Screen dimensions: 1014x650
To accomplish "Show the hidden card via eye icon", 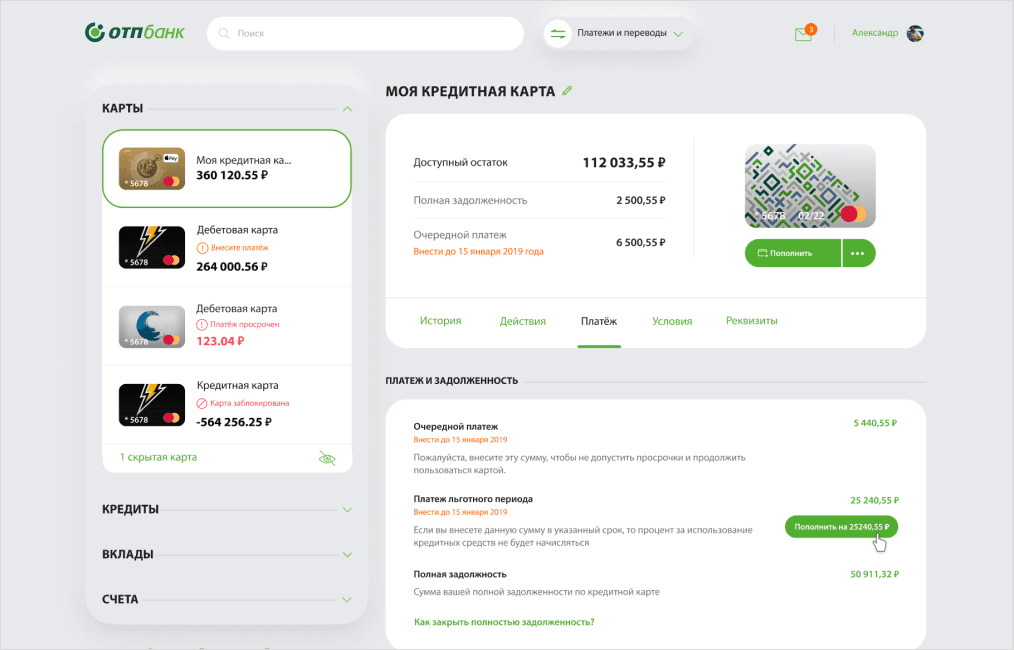I will 326,458.
